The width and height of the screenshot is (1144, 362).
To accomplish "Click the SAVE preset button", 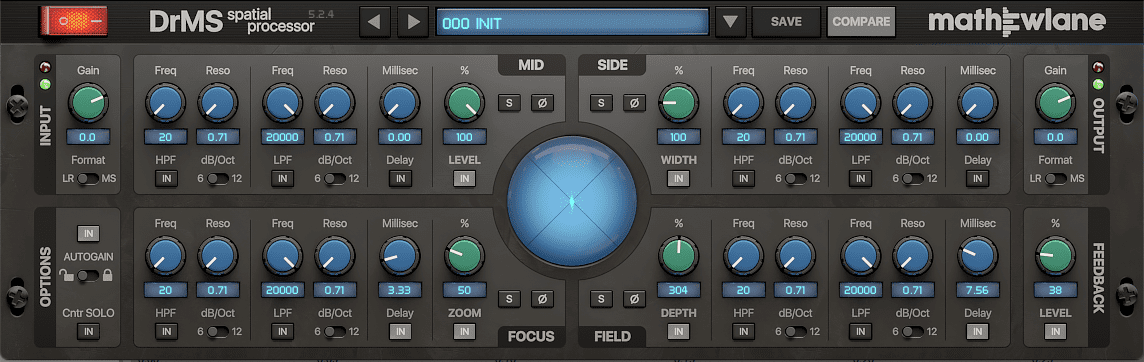I will tap(786, 22).
